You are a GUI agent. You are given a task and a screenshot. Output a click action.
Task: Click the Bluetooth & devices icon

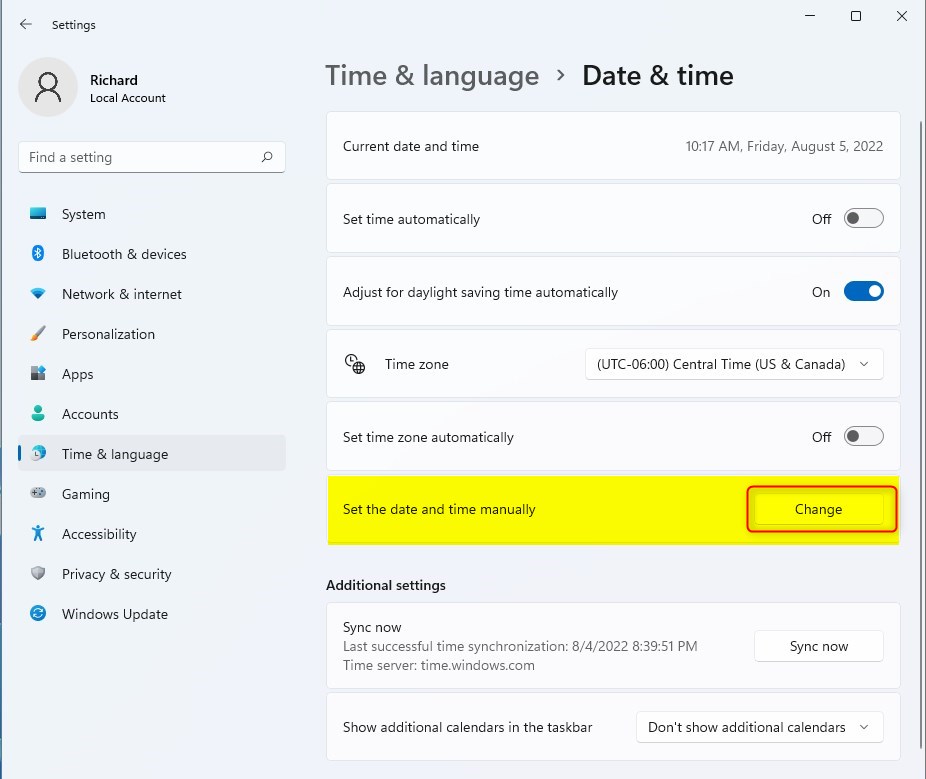[x=38, y=254]
